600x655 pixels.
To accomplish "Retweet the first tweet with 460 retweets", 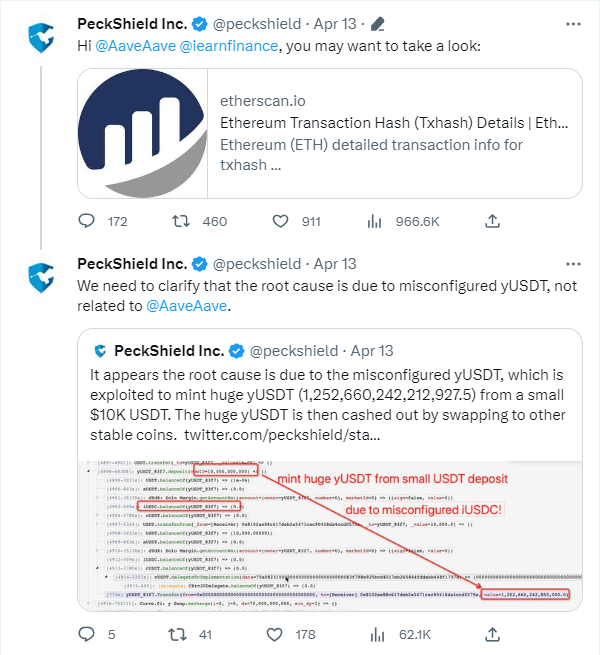I will pos(181,221).
